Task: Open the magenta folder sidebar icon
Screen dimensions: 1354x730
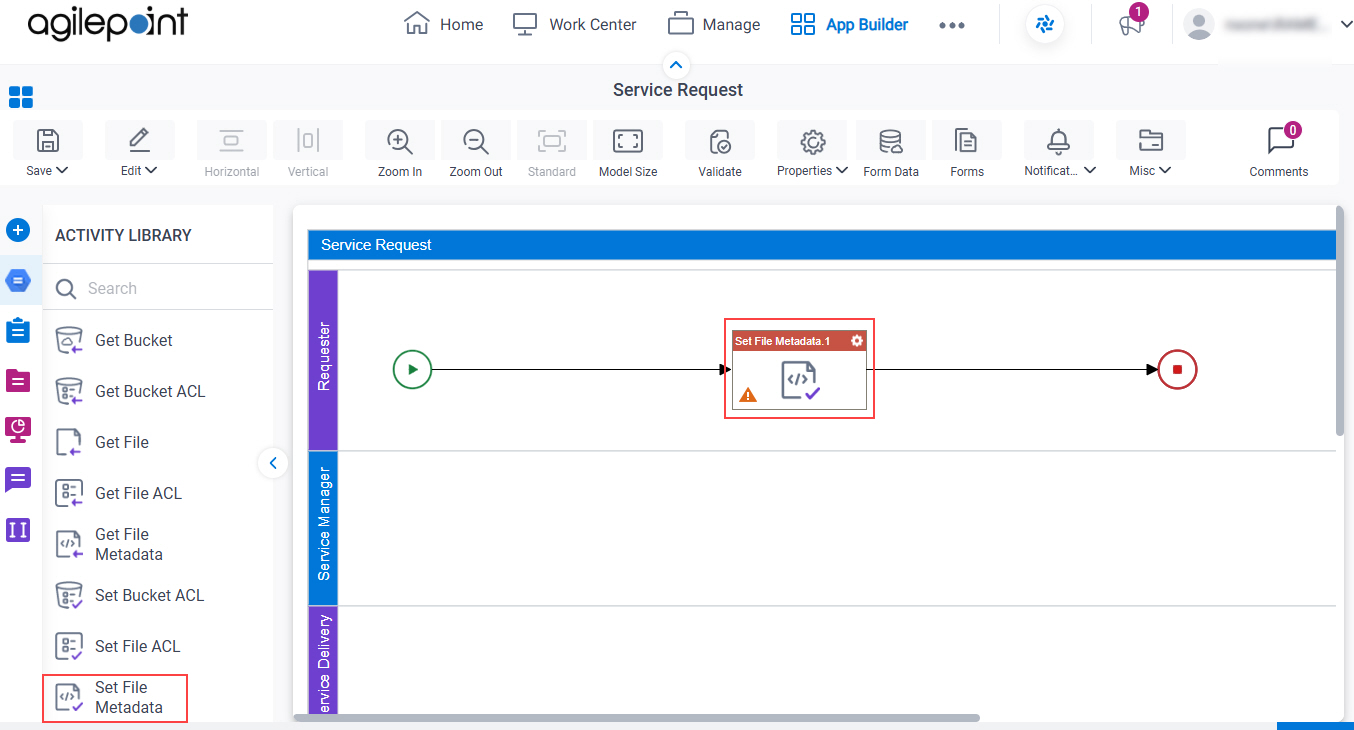Action: coord(18,380)
